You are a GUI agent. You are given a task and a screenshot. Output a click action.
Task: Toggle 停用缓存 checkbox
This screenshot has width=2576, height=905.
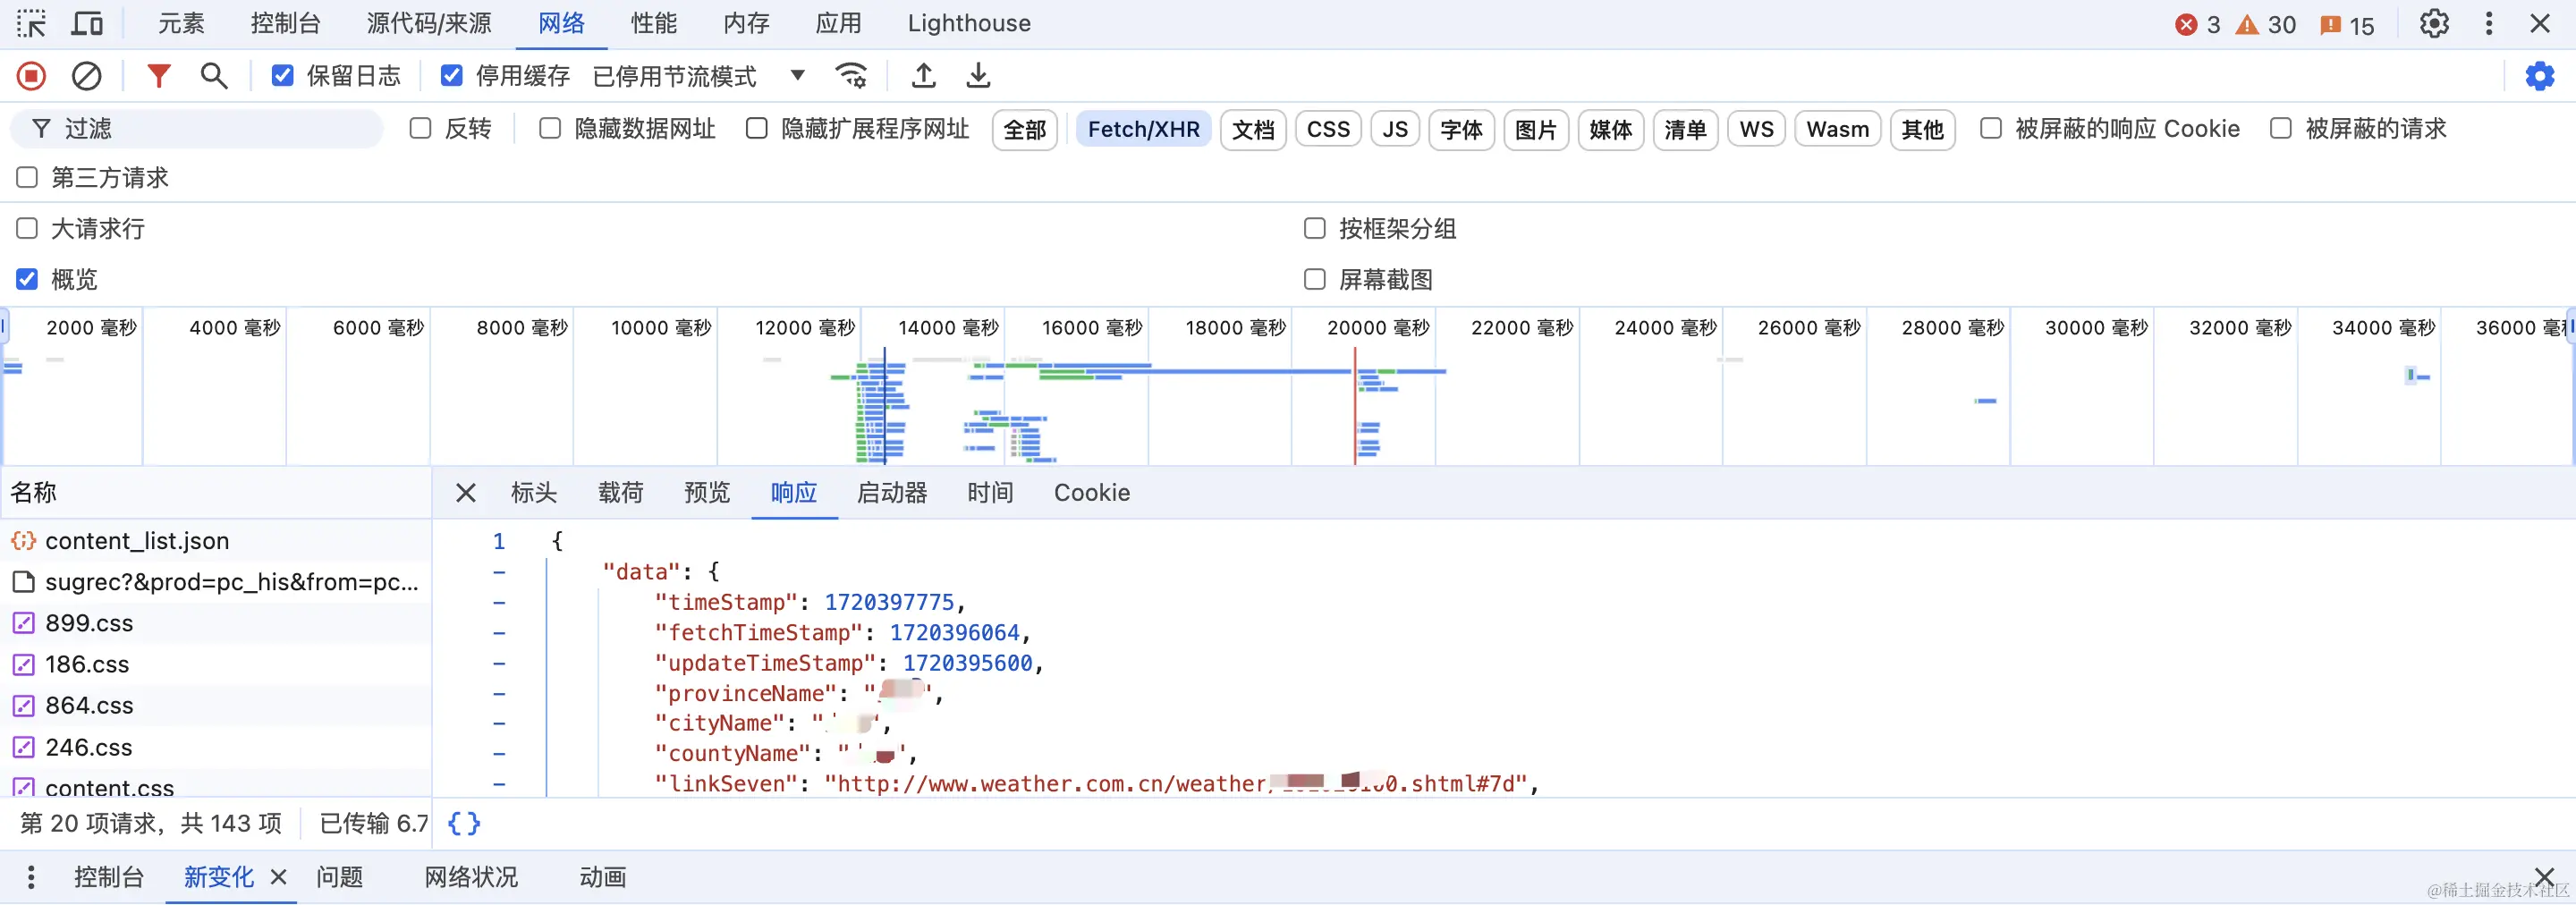[451, 76]
